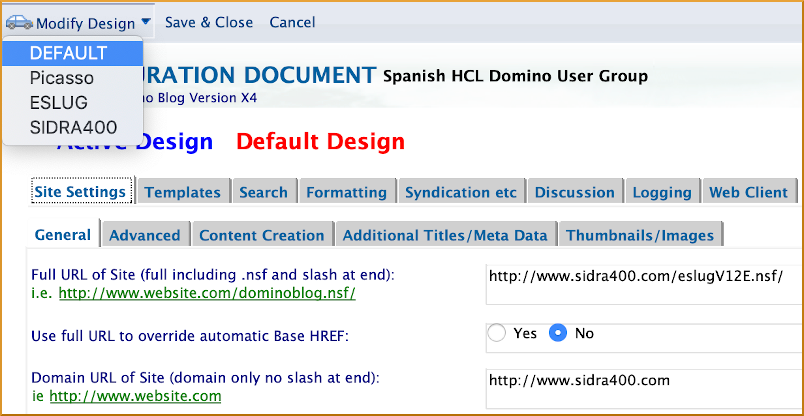
Task: Open the Syndication etc tab
Action: point(461,192)
